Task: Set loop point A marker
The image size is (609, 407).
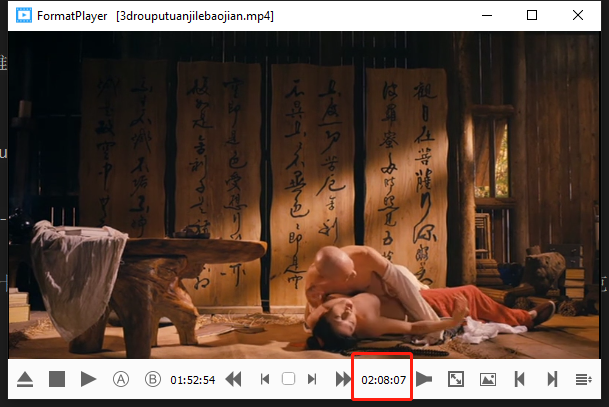Action: [x=121, y=379]
